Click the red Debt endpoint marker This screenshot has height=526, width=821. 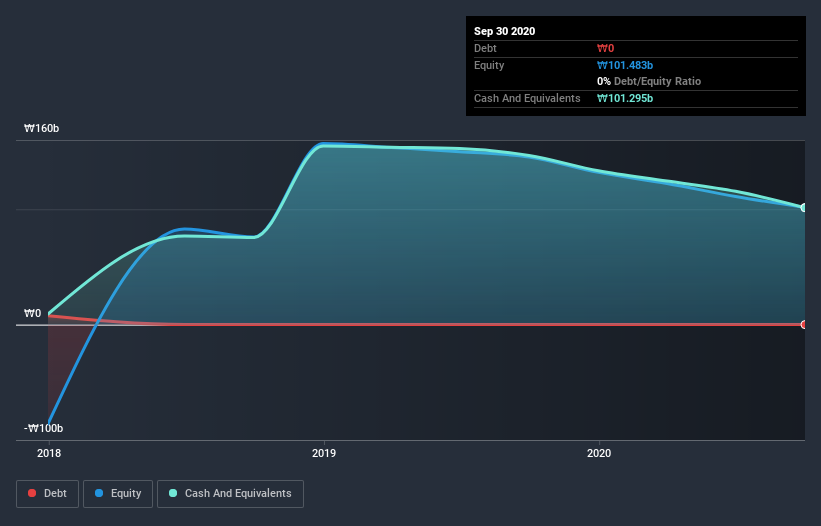[x=804, y=324]
